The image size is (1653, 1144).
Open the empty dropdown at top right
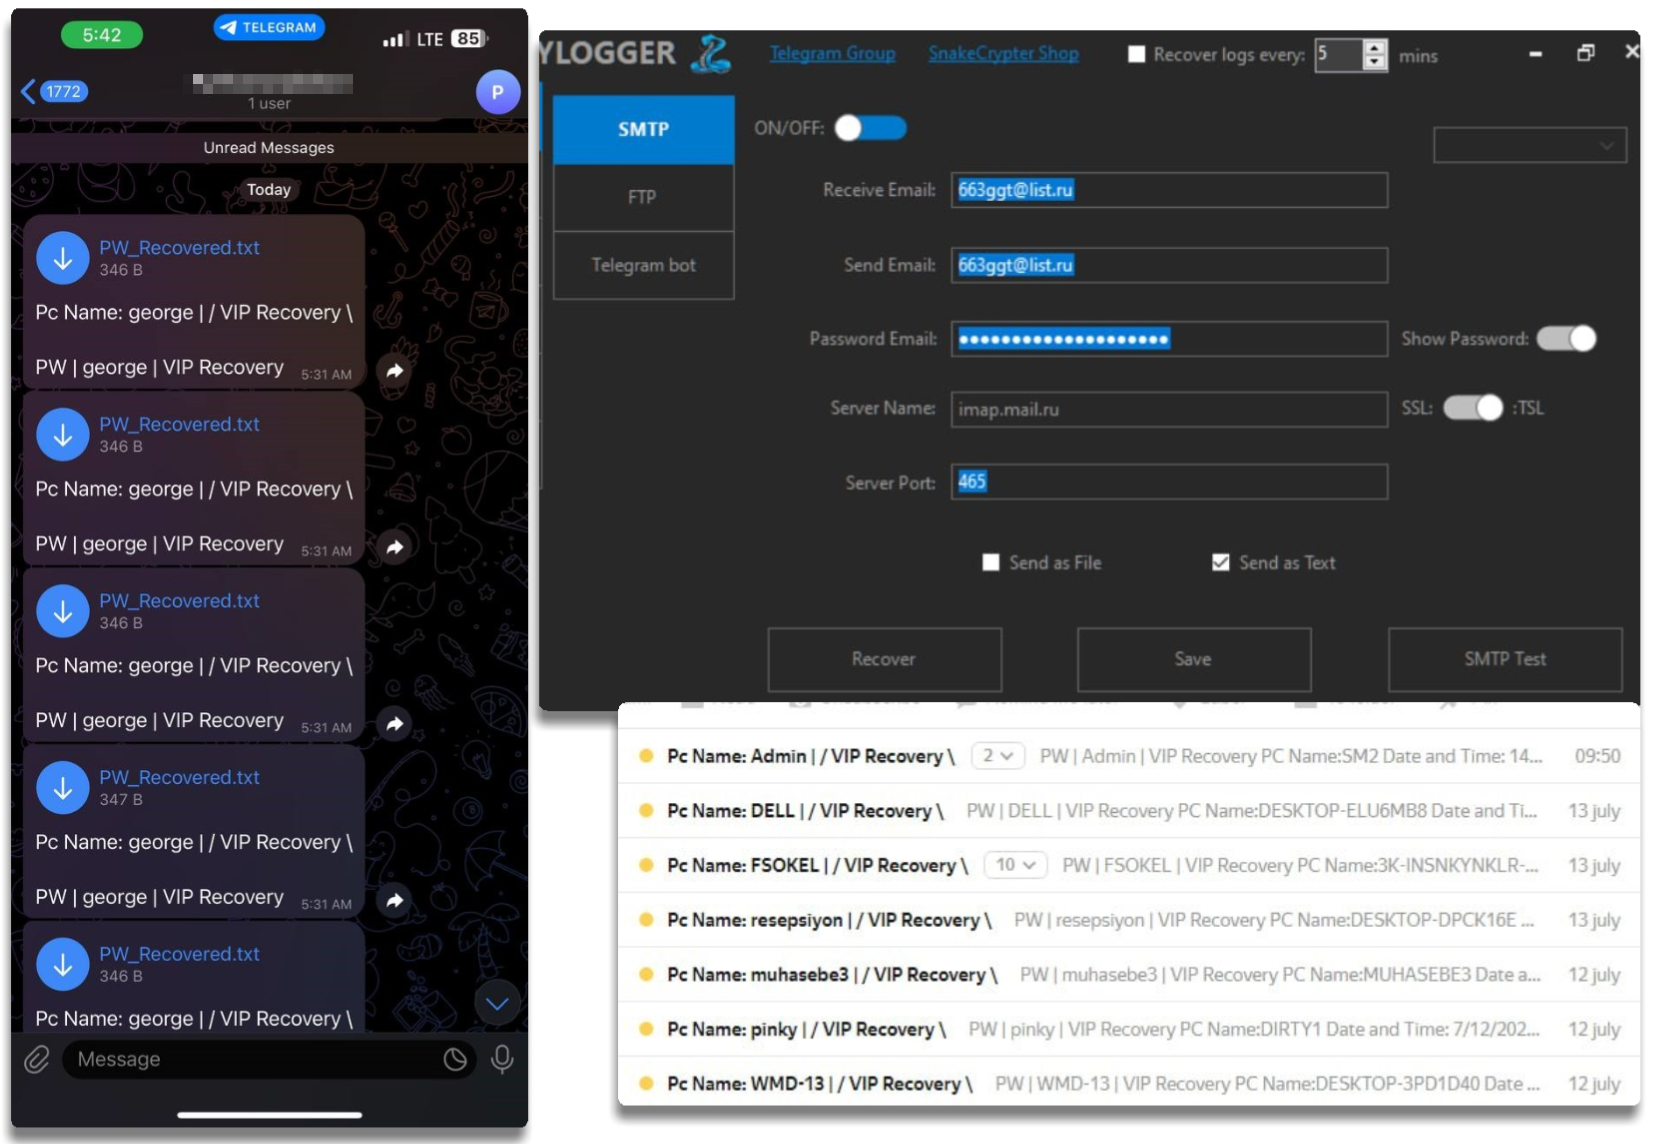[1529, 146]
